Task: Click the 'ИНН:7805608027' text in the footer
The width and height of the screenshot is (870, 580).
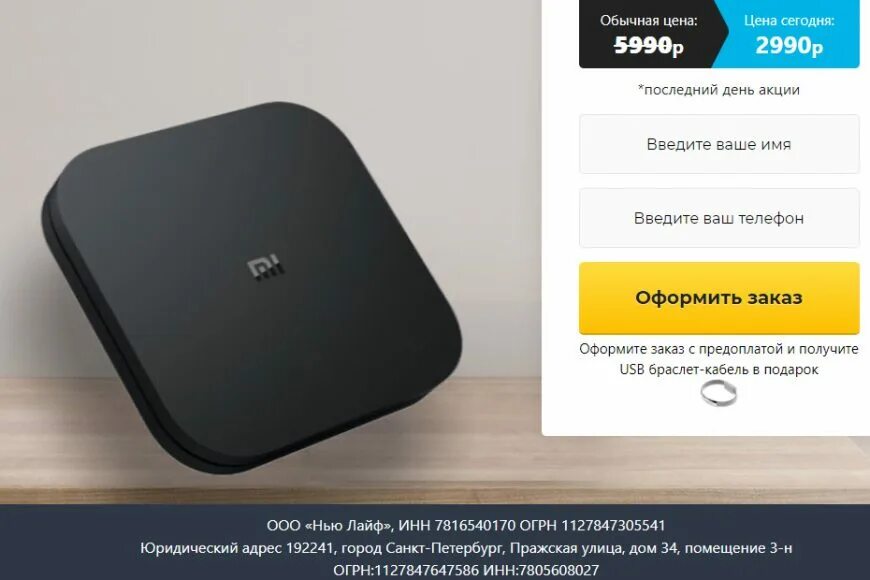Action: [x=541, y=570]
